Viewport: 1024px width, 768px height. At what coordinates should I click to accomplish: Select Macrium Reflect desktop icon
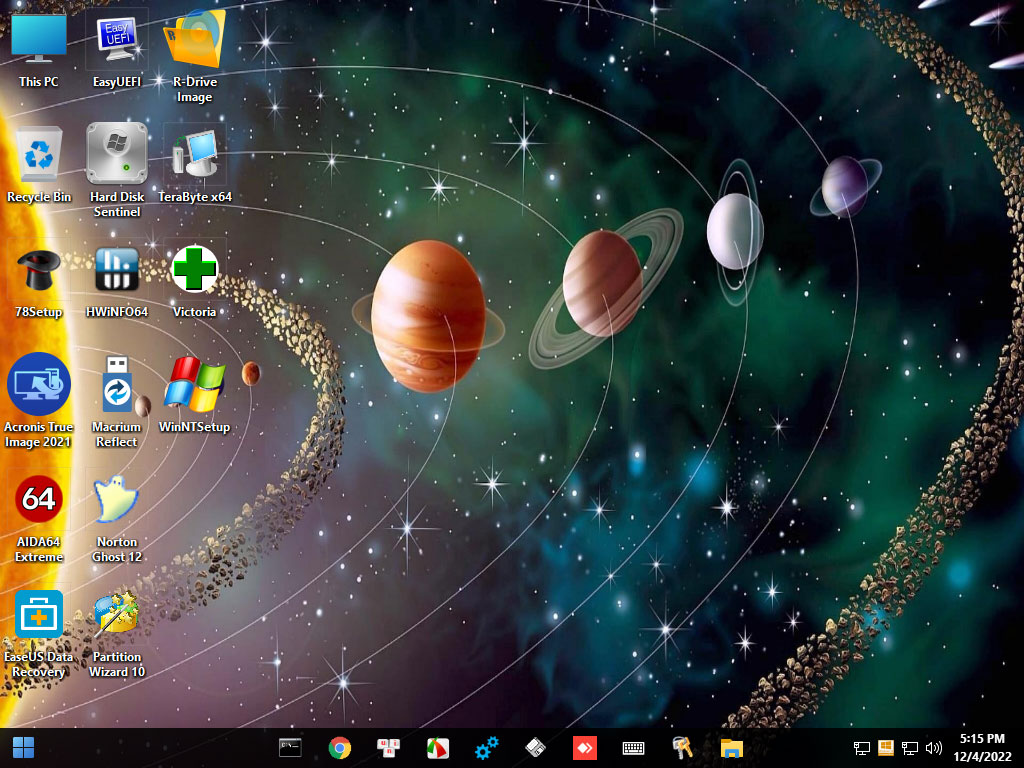click(117, 400)
